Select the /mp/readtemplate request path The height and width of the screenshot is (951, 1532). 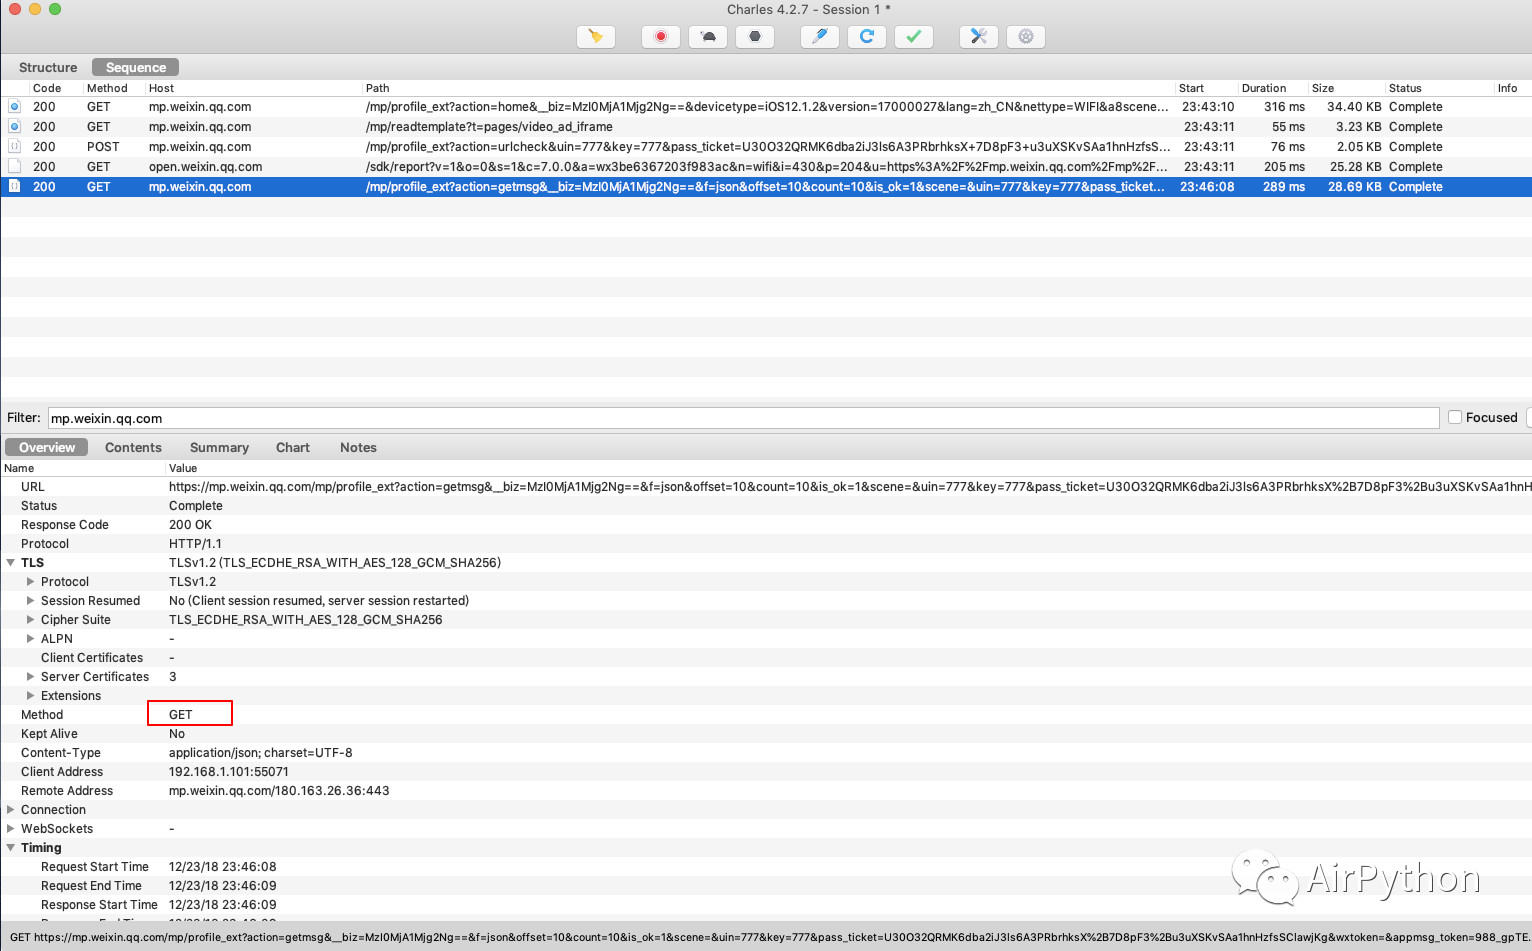click(x=489, y=127)
